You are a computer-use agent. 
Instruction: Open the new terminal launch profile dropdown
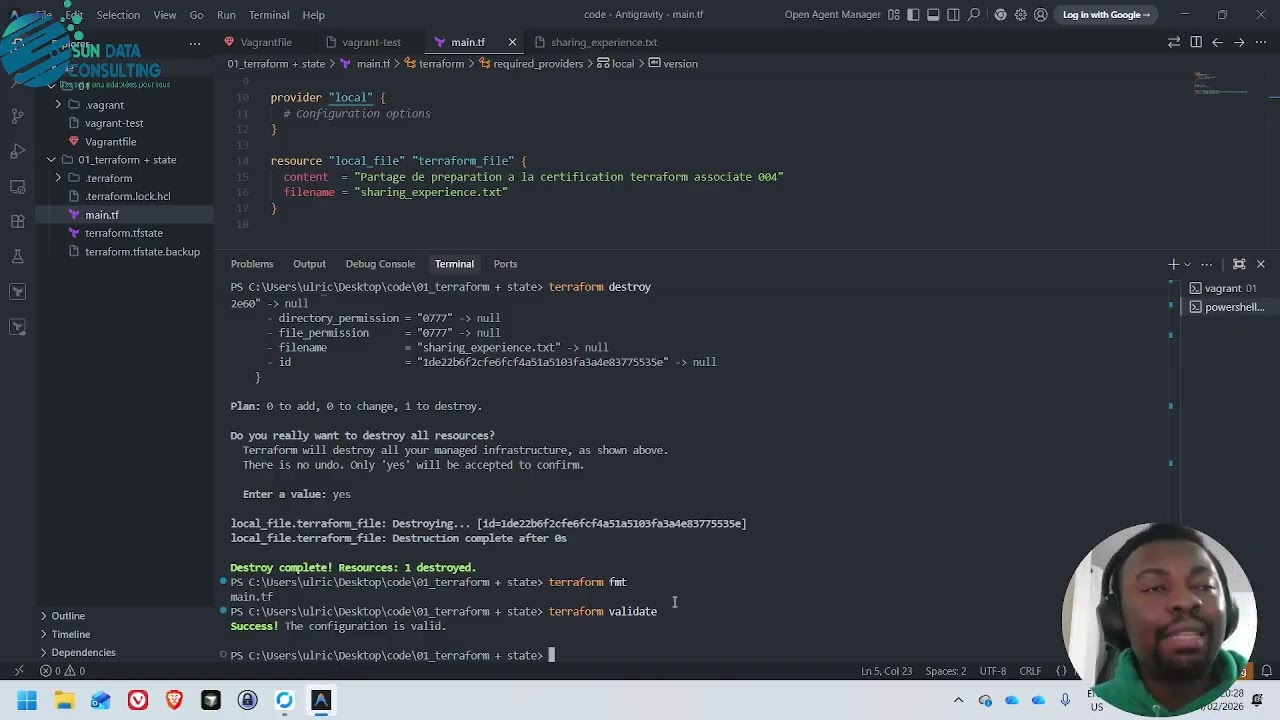pyautogui.click(x=1187, y=264)
